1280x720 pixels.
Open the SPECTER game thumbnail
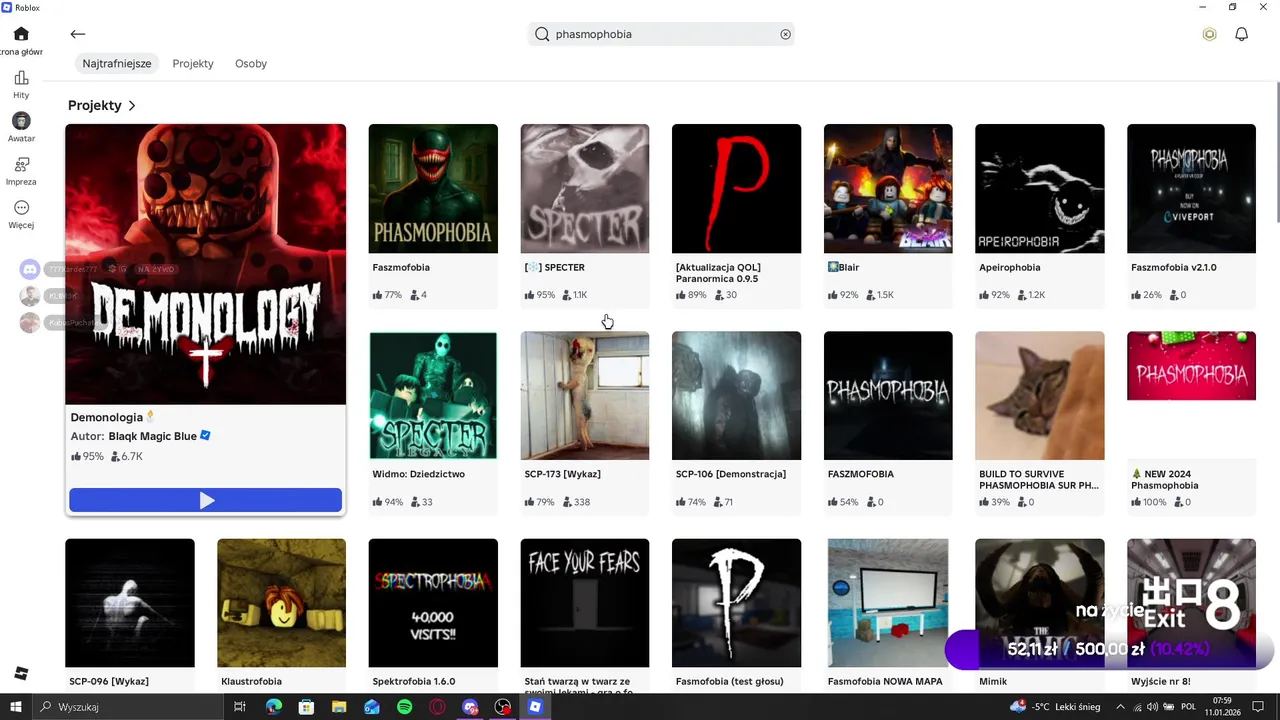click(585, 188)
